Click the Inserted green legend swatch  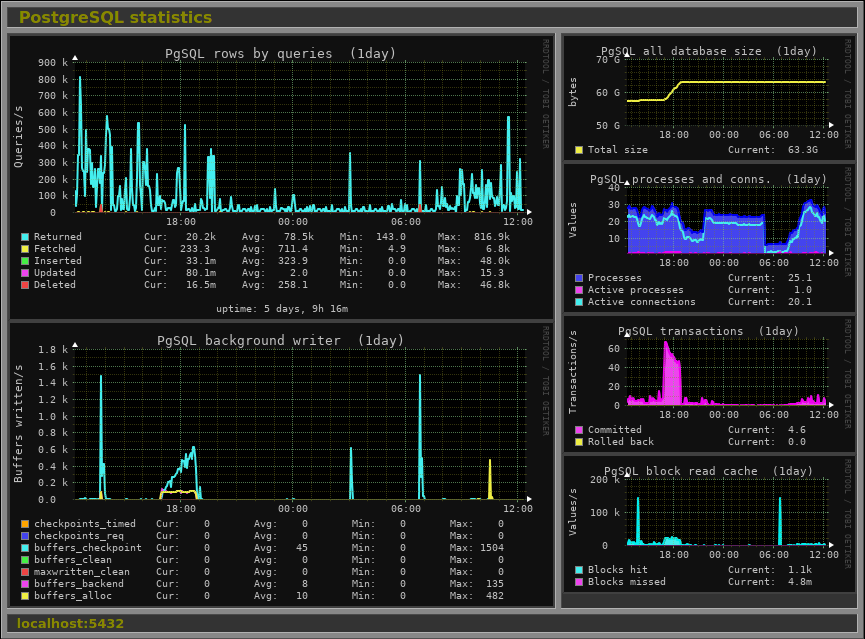(x=25, y=261)
